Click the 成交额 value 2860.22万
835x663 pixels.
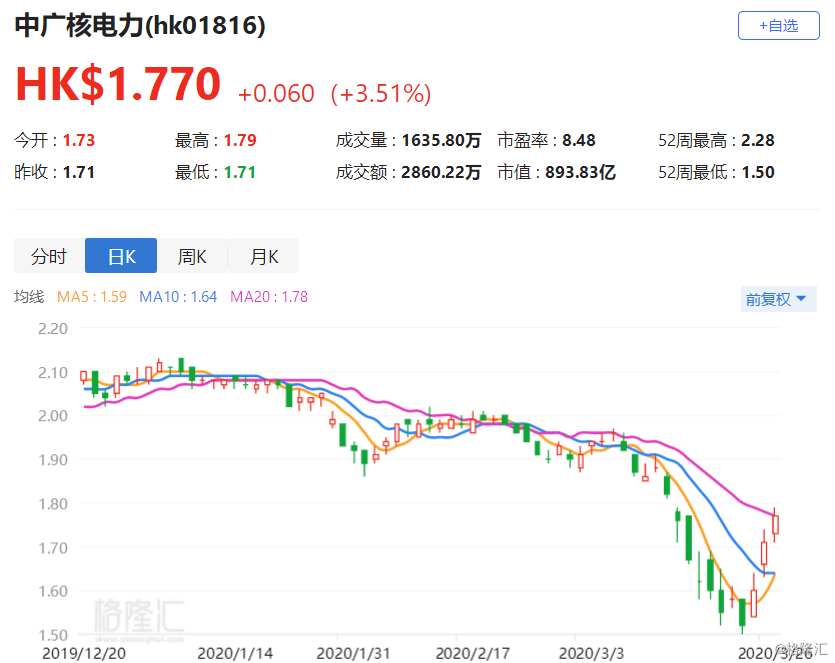441,172
